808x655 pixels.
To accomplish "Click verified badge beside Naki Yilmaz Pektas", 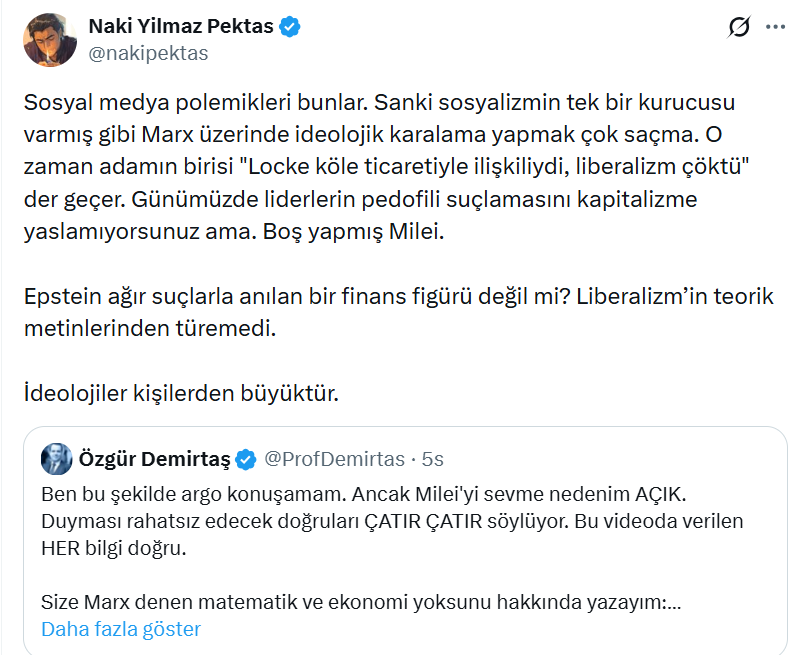I will 290,27.
